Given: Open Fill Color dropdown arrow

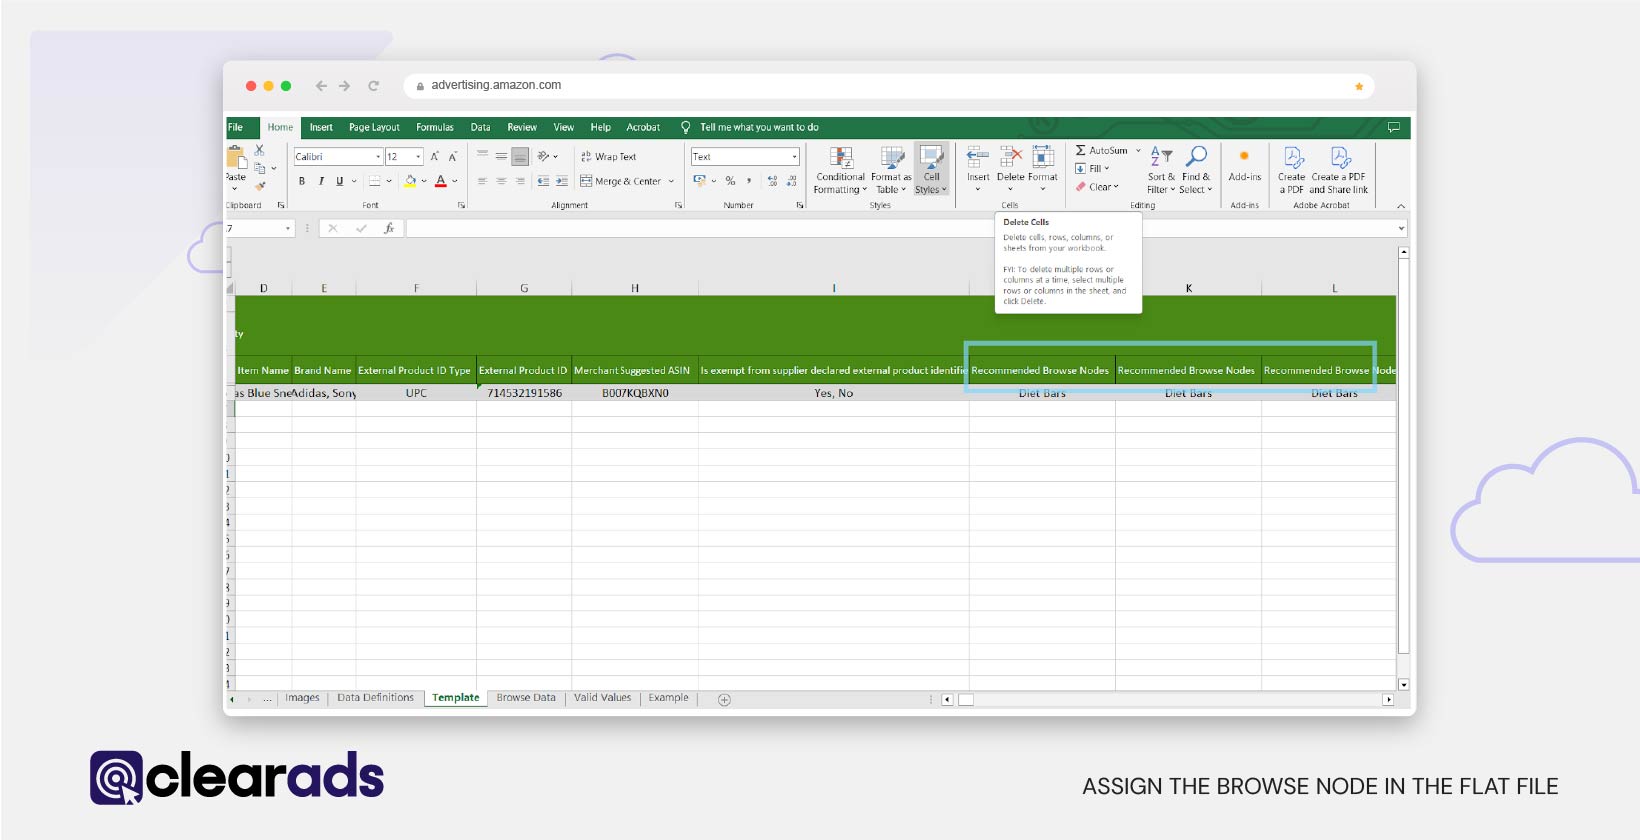Looking at the screenshot, I should (x=424, y=182).
